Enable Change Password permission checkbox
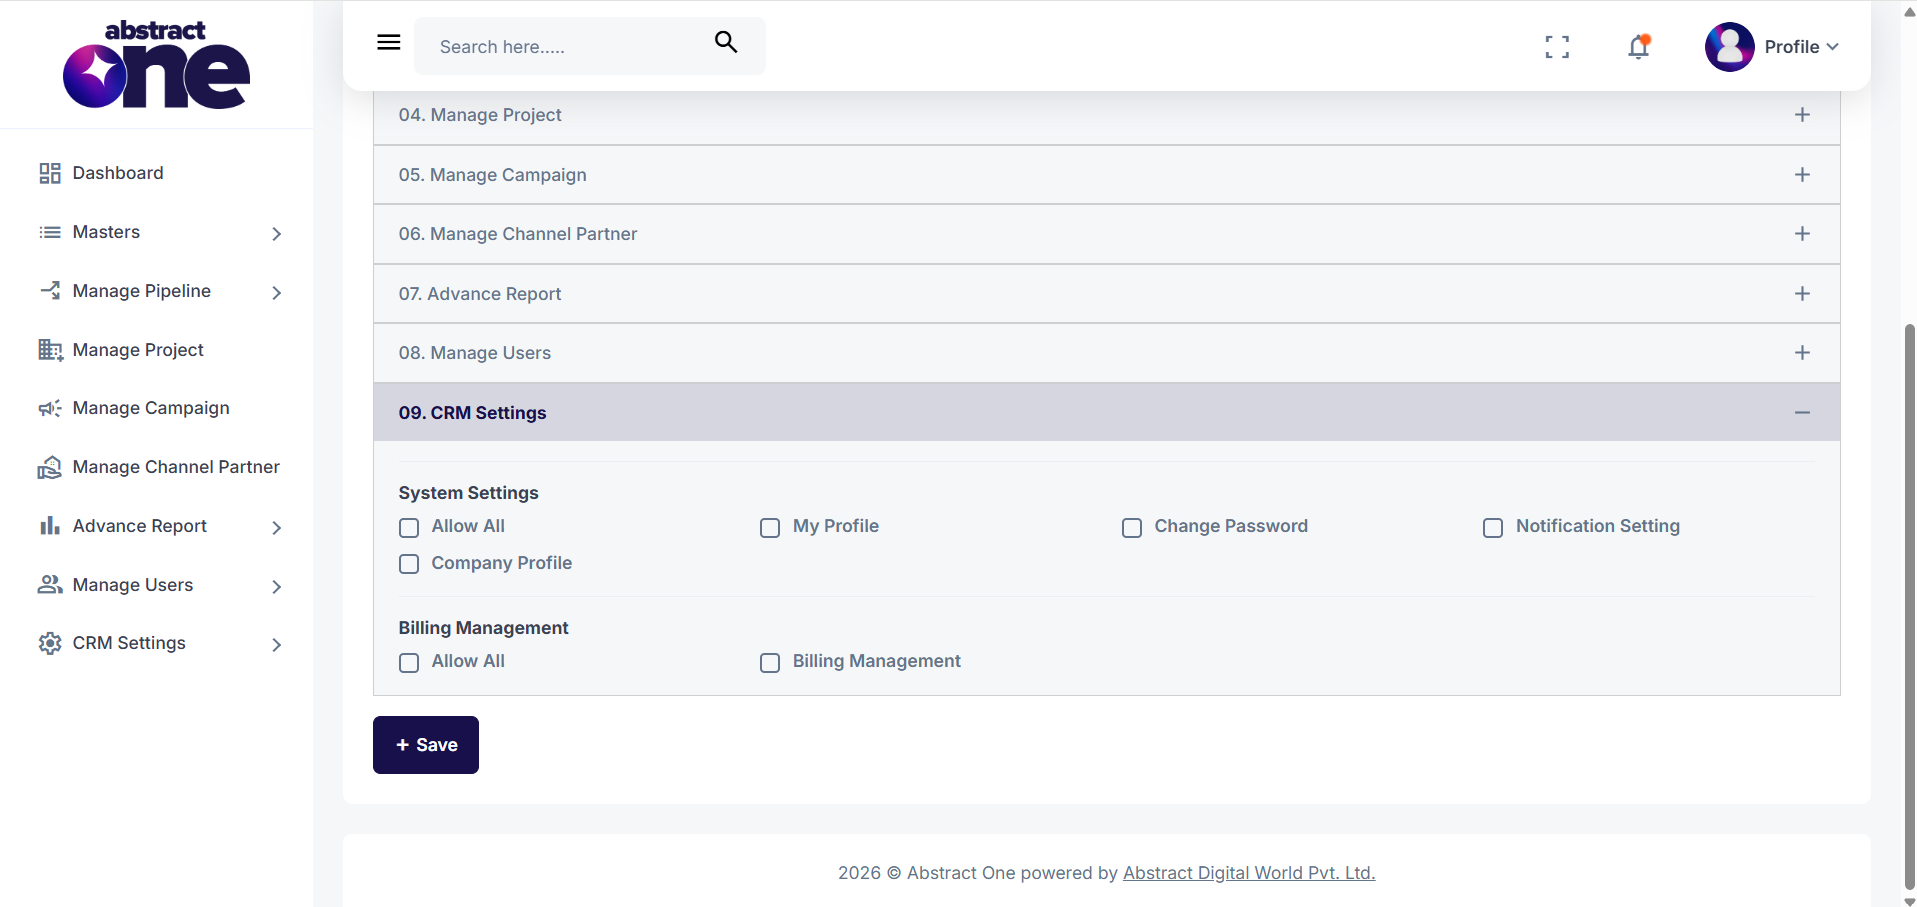The width and height of the screenshot is (1917, 907). (1132, 527)
